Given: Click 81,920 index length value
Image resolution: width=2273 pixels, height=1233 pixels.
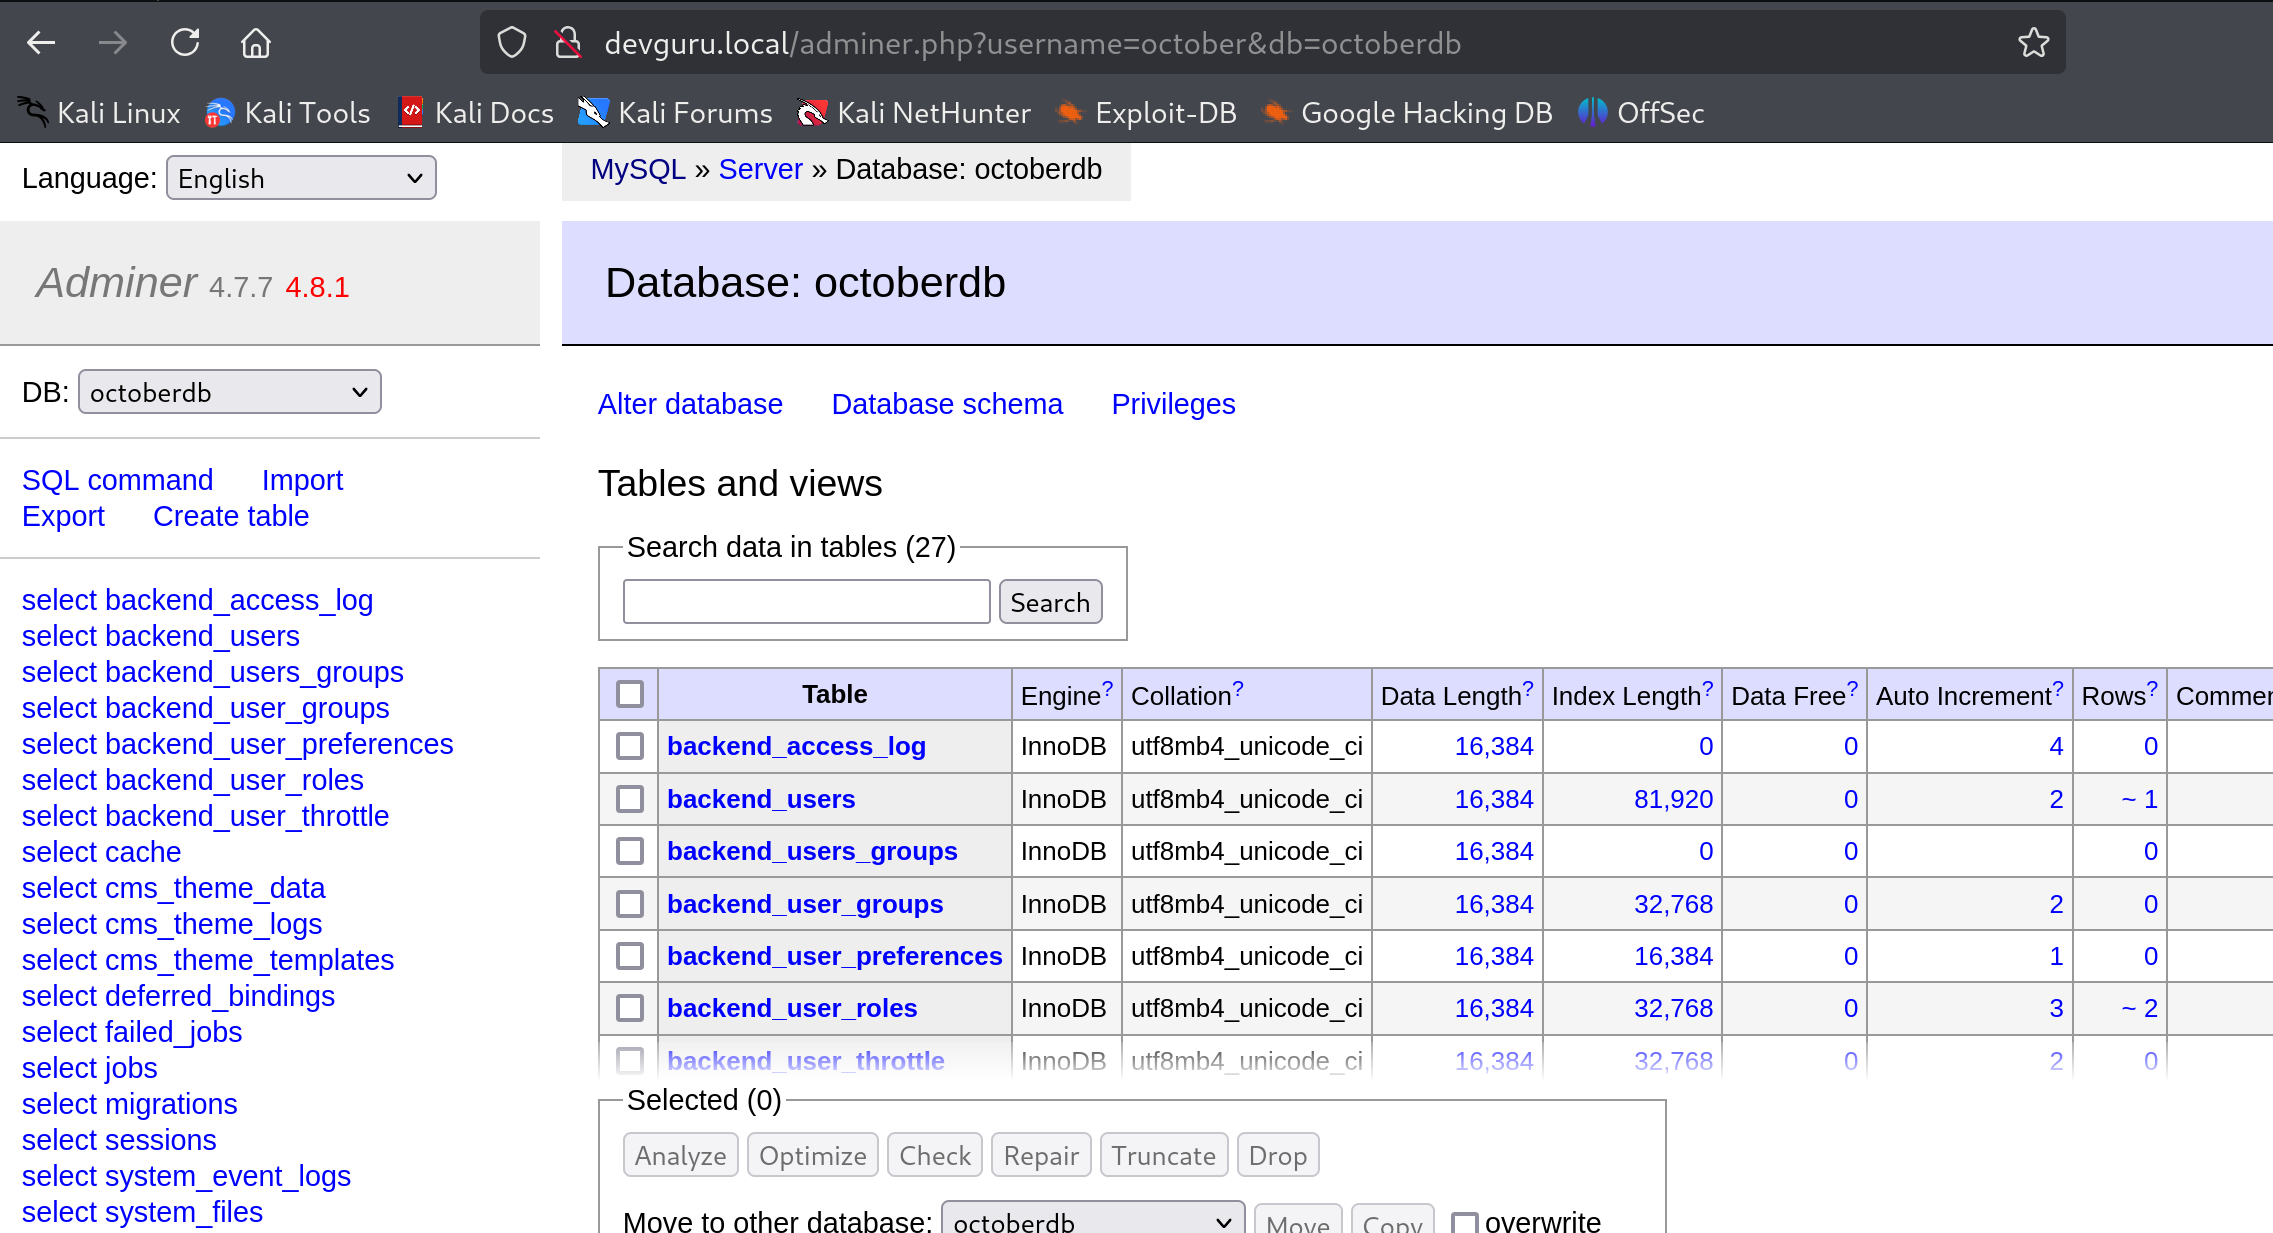Looking at the screenshot, I should [x=1673, y=799].
